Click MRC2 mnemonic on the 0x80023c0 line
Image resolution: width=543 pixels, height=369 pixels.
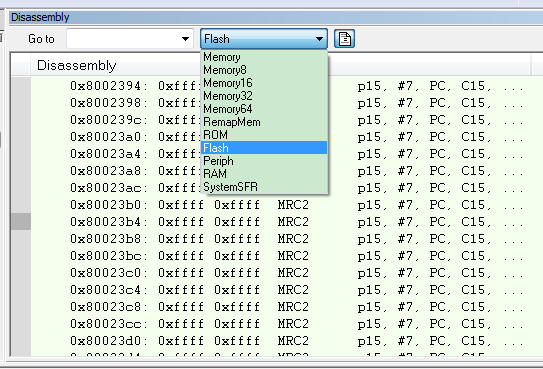(293, 273)
